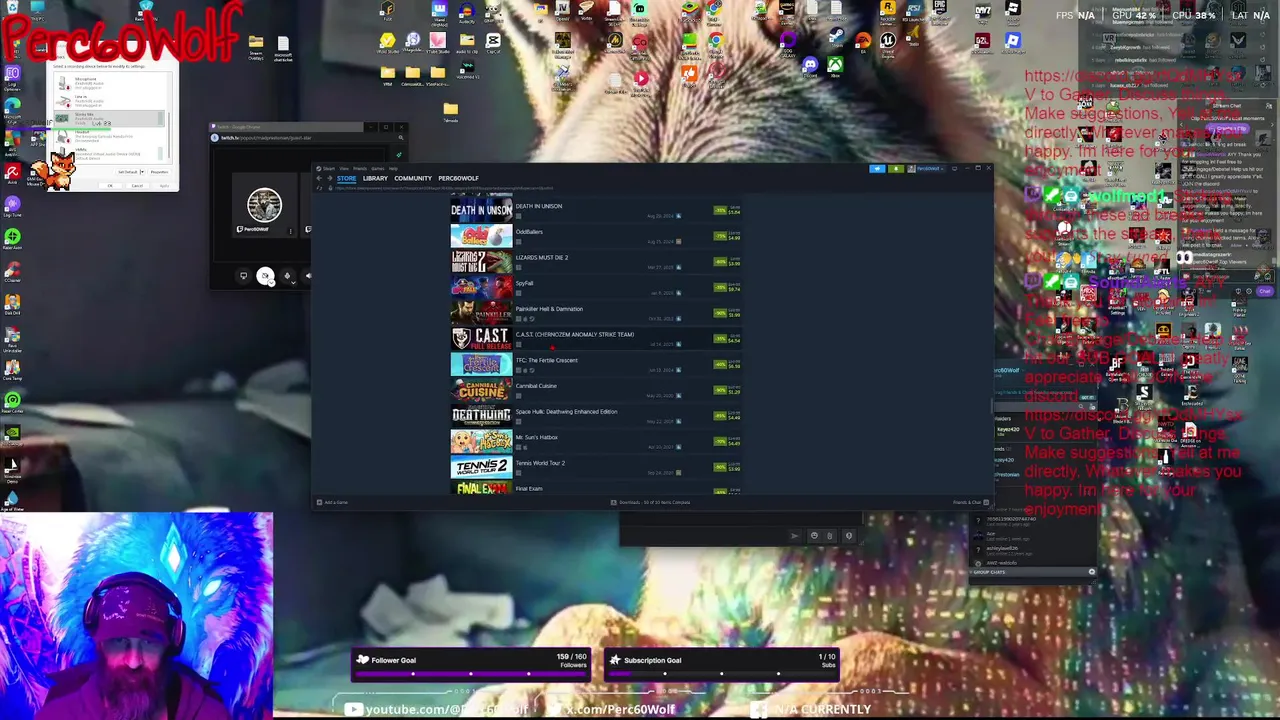1280x720 pixels.
Task: Open the PERC60WOLF profile tab
Action: click(458, 178)
